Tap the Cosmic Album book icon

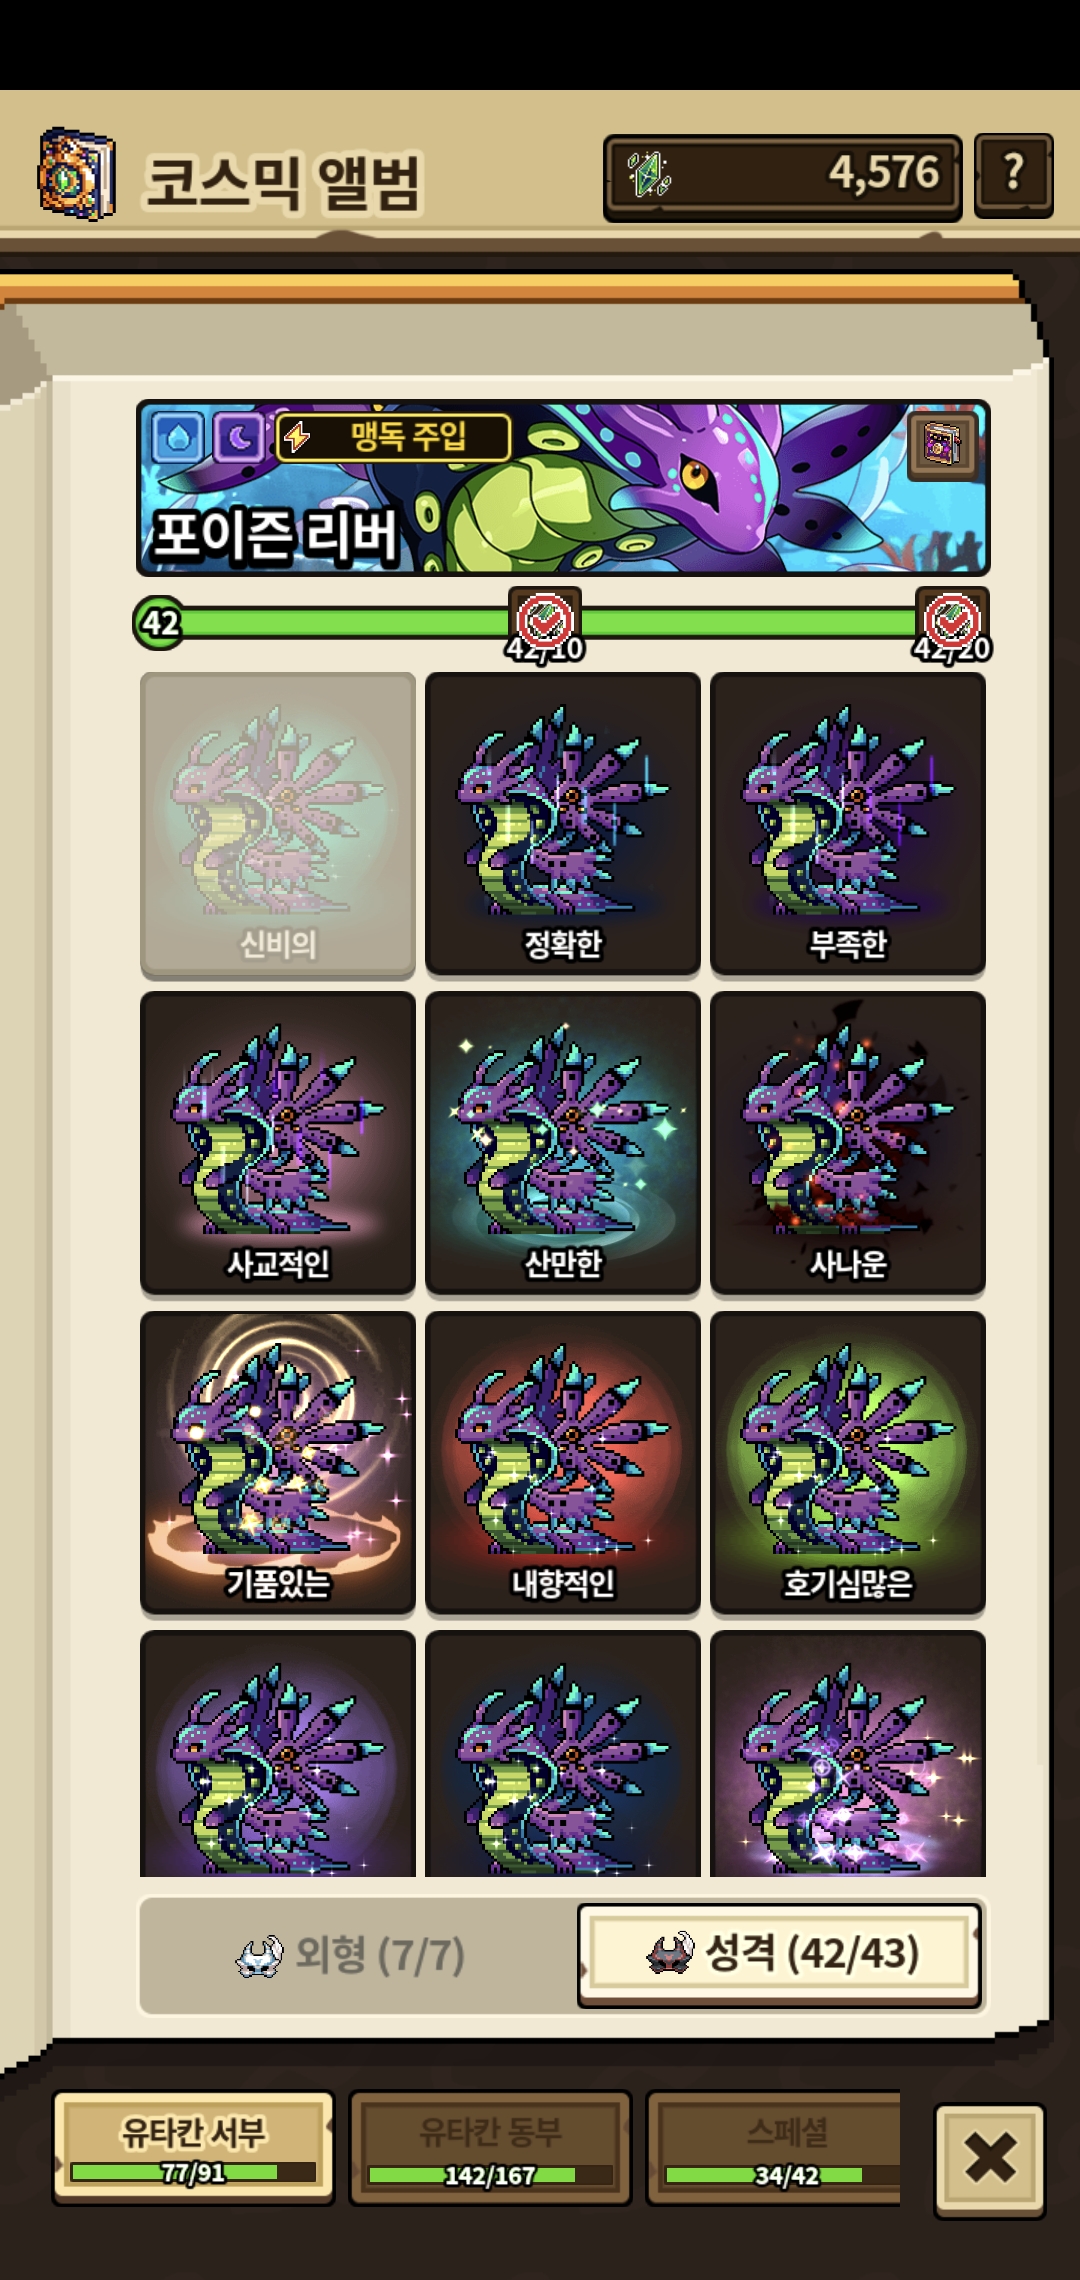pos(76,174)
